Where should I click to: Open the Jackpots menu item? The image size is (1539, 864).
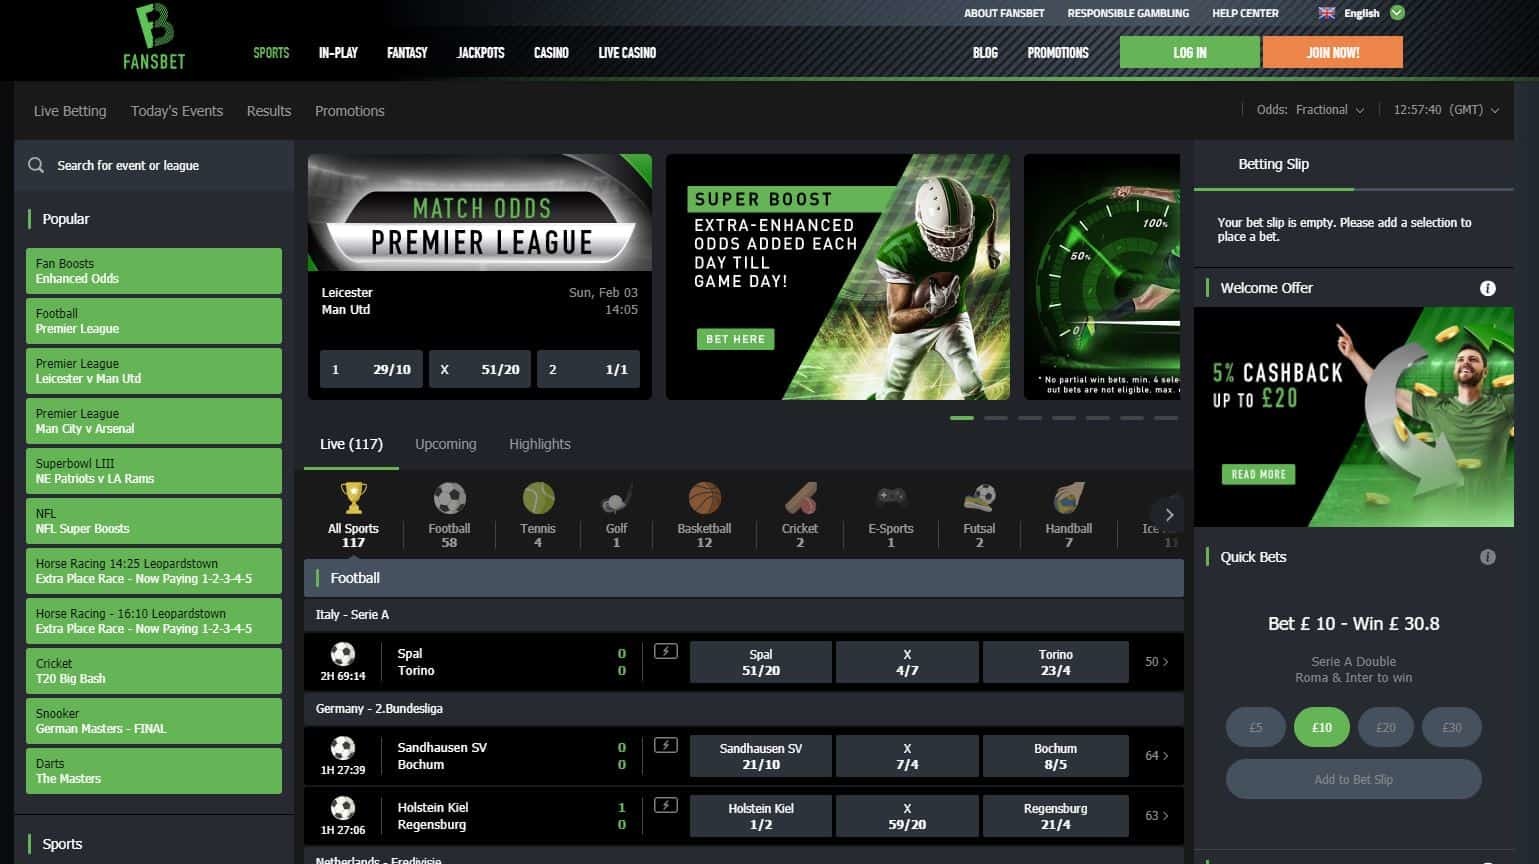[481, 53]
